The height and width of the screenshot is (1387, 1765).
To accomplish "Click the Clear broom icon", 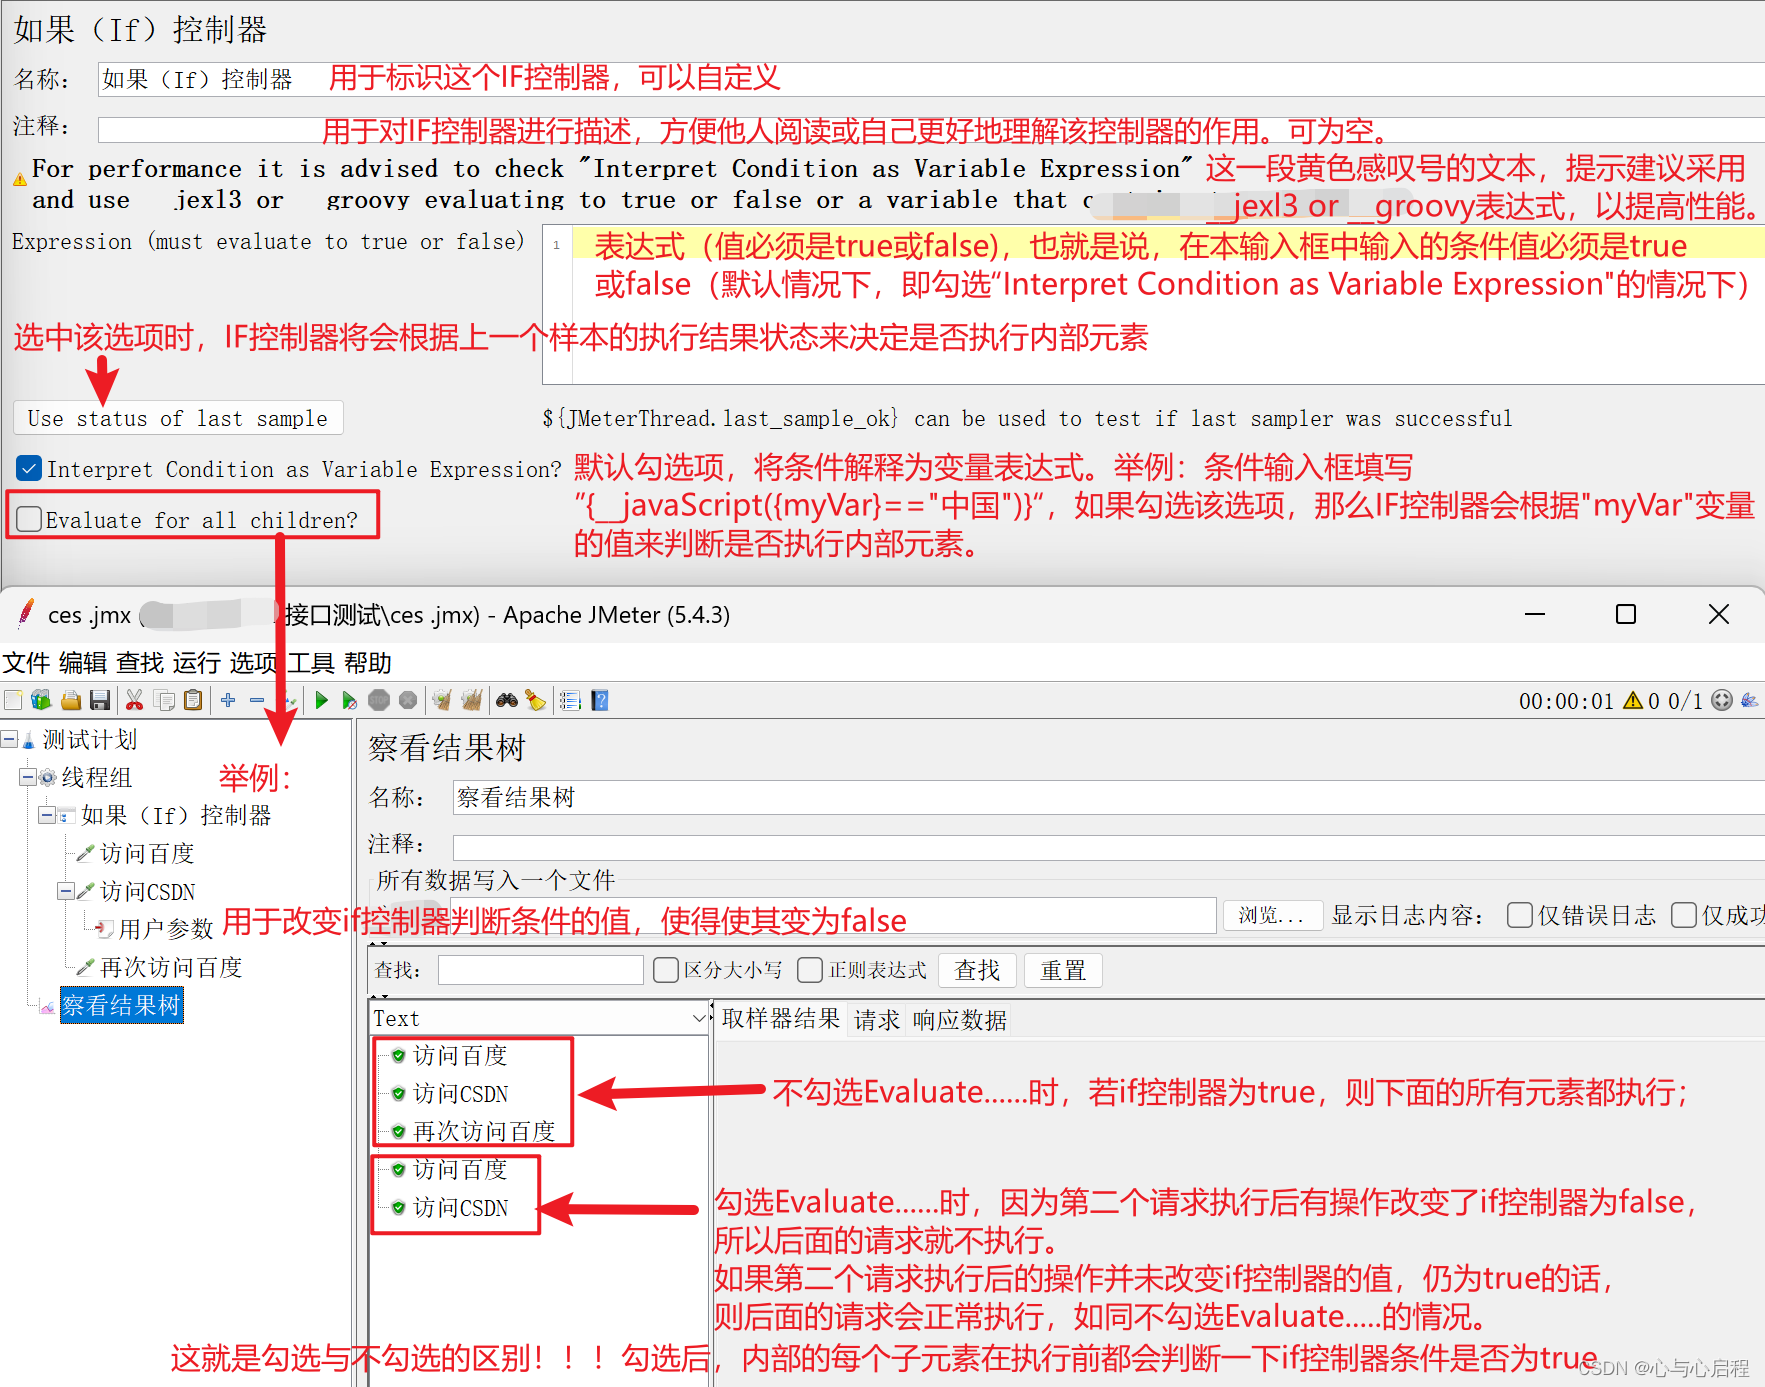I will pos(442,700).
